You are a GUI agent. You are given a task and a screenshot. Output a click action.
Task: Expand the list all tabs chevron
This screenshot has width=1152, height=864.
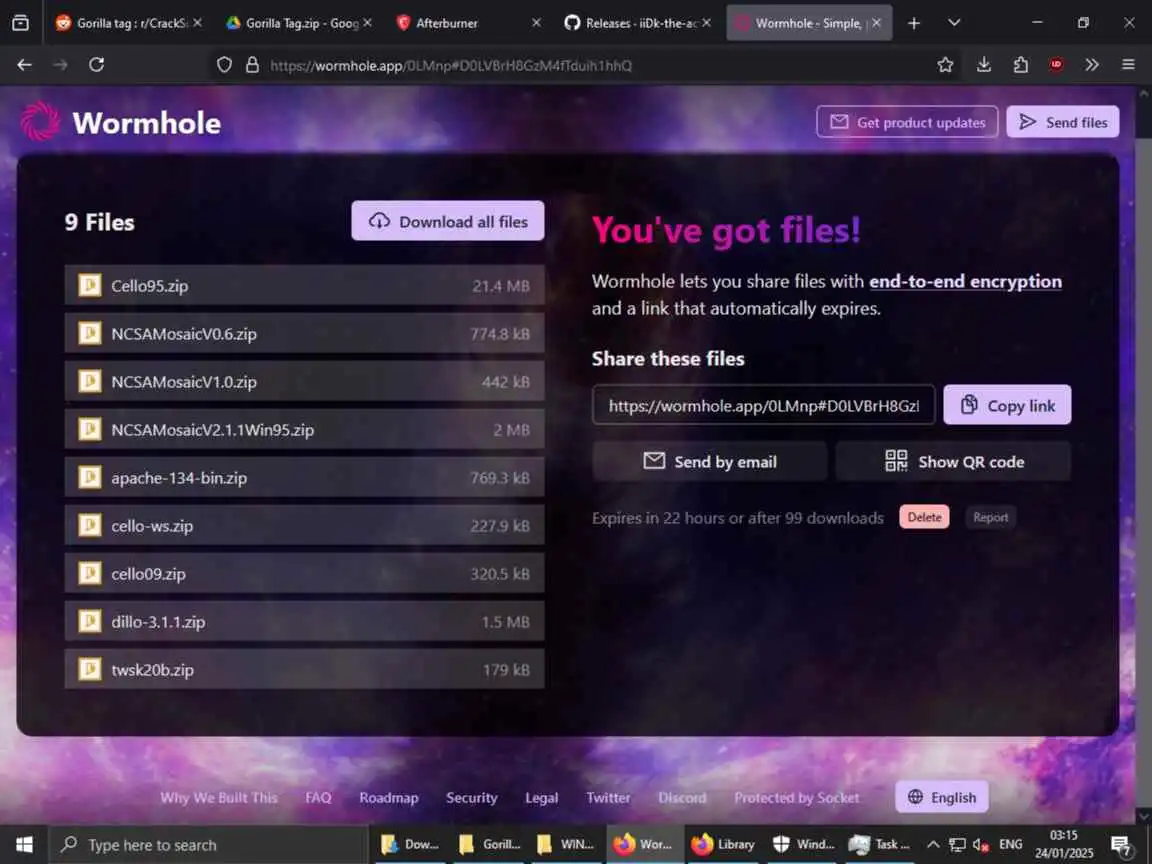point(954,23)
